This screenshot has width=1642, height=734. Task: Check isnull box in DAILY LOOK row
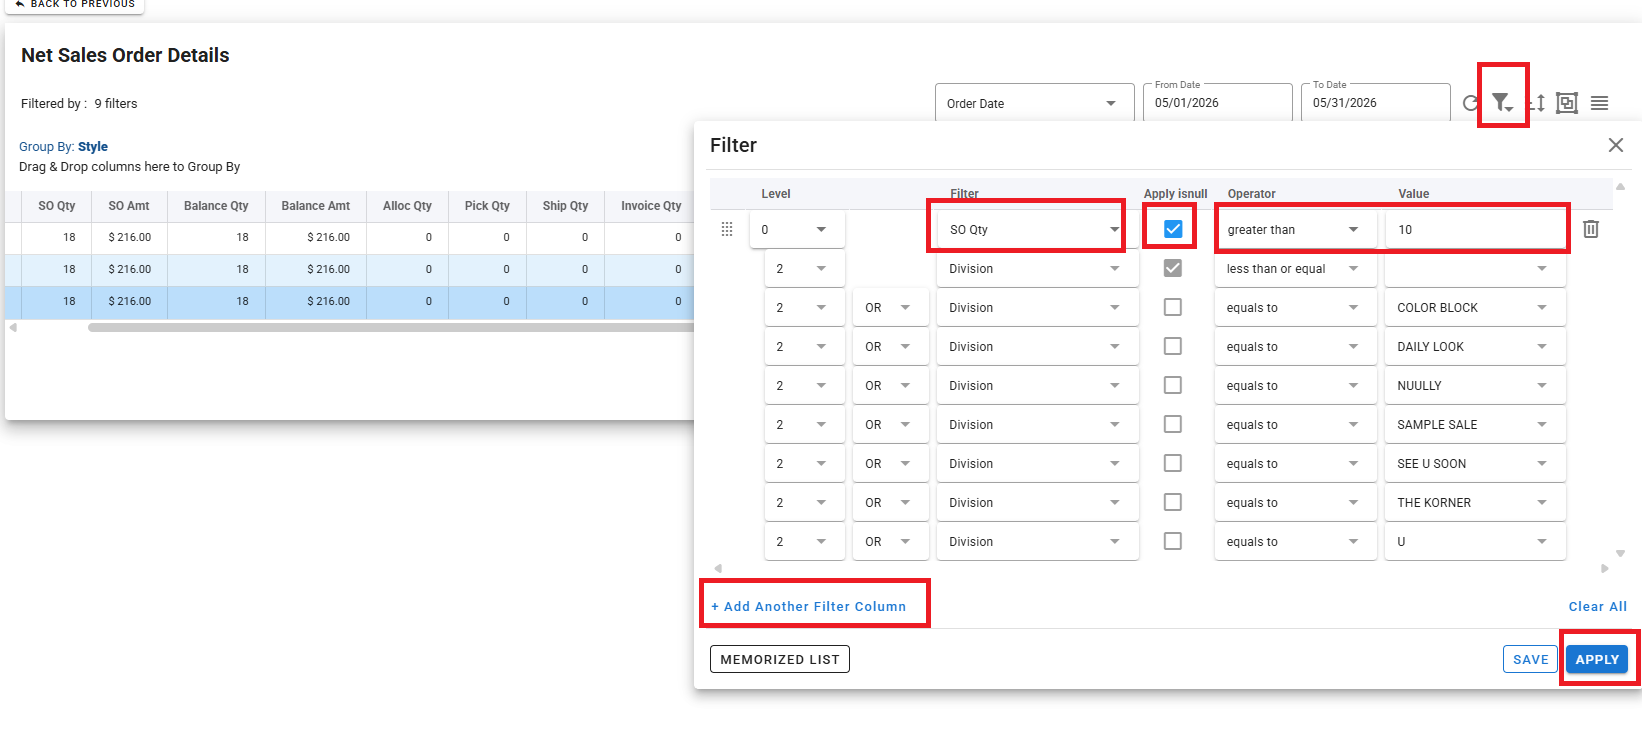tap(1173, 346)
